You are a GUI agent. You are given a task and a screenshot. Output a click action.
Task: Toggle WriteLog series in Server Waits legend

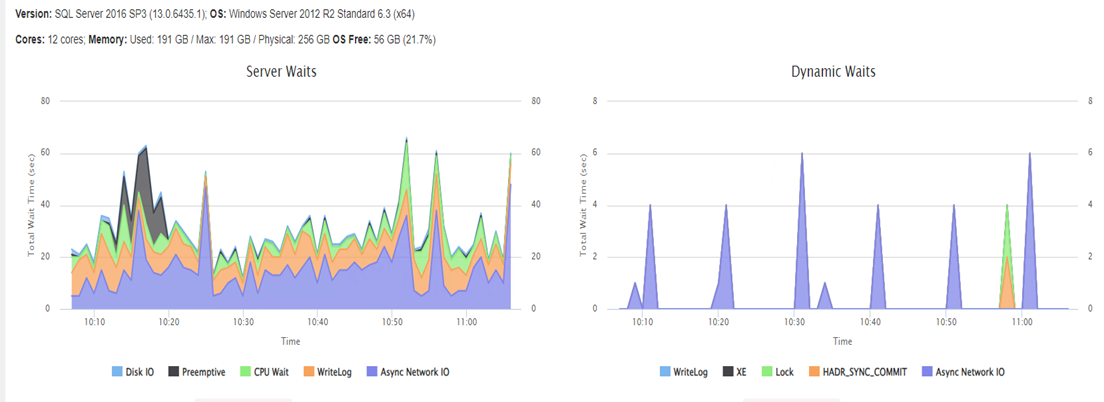(330, 372)
